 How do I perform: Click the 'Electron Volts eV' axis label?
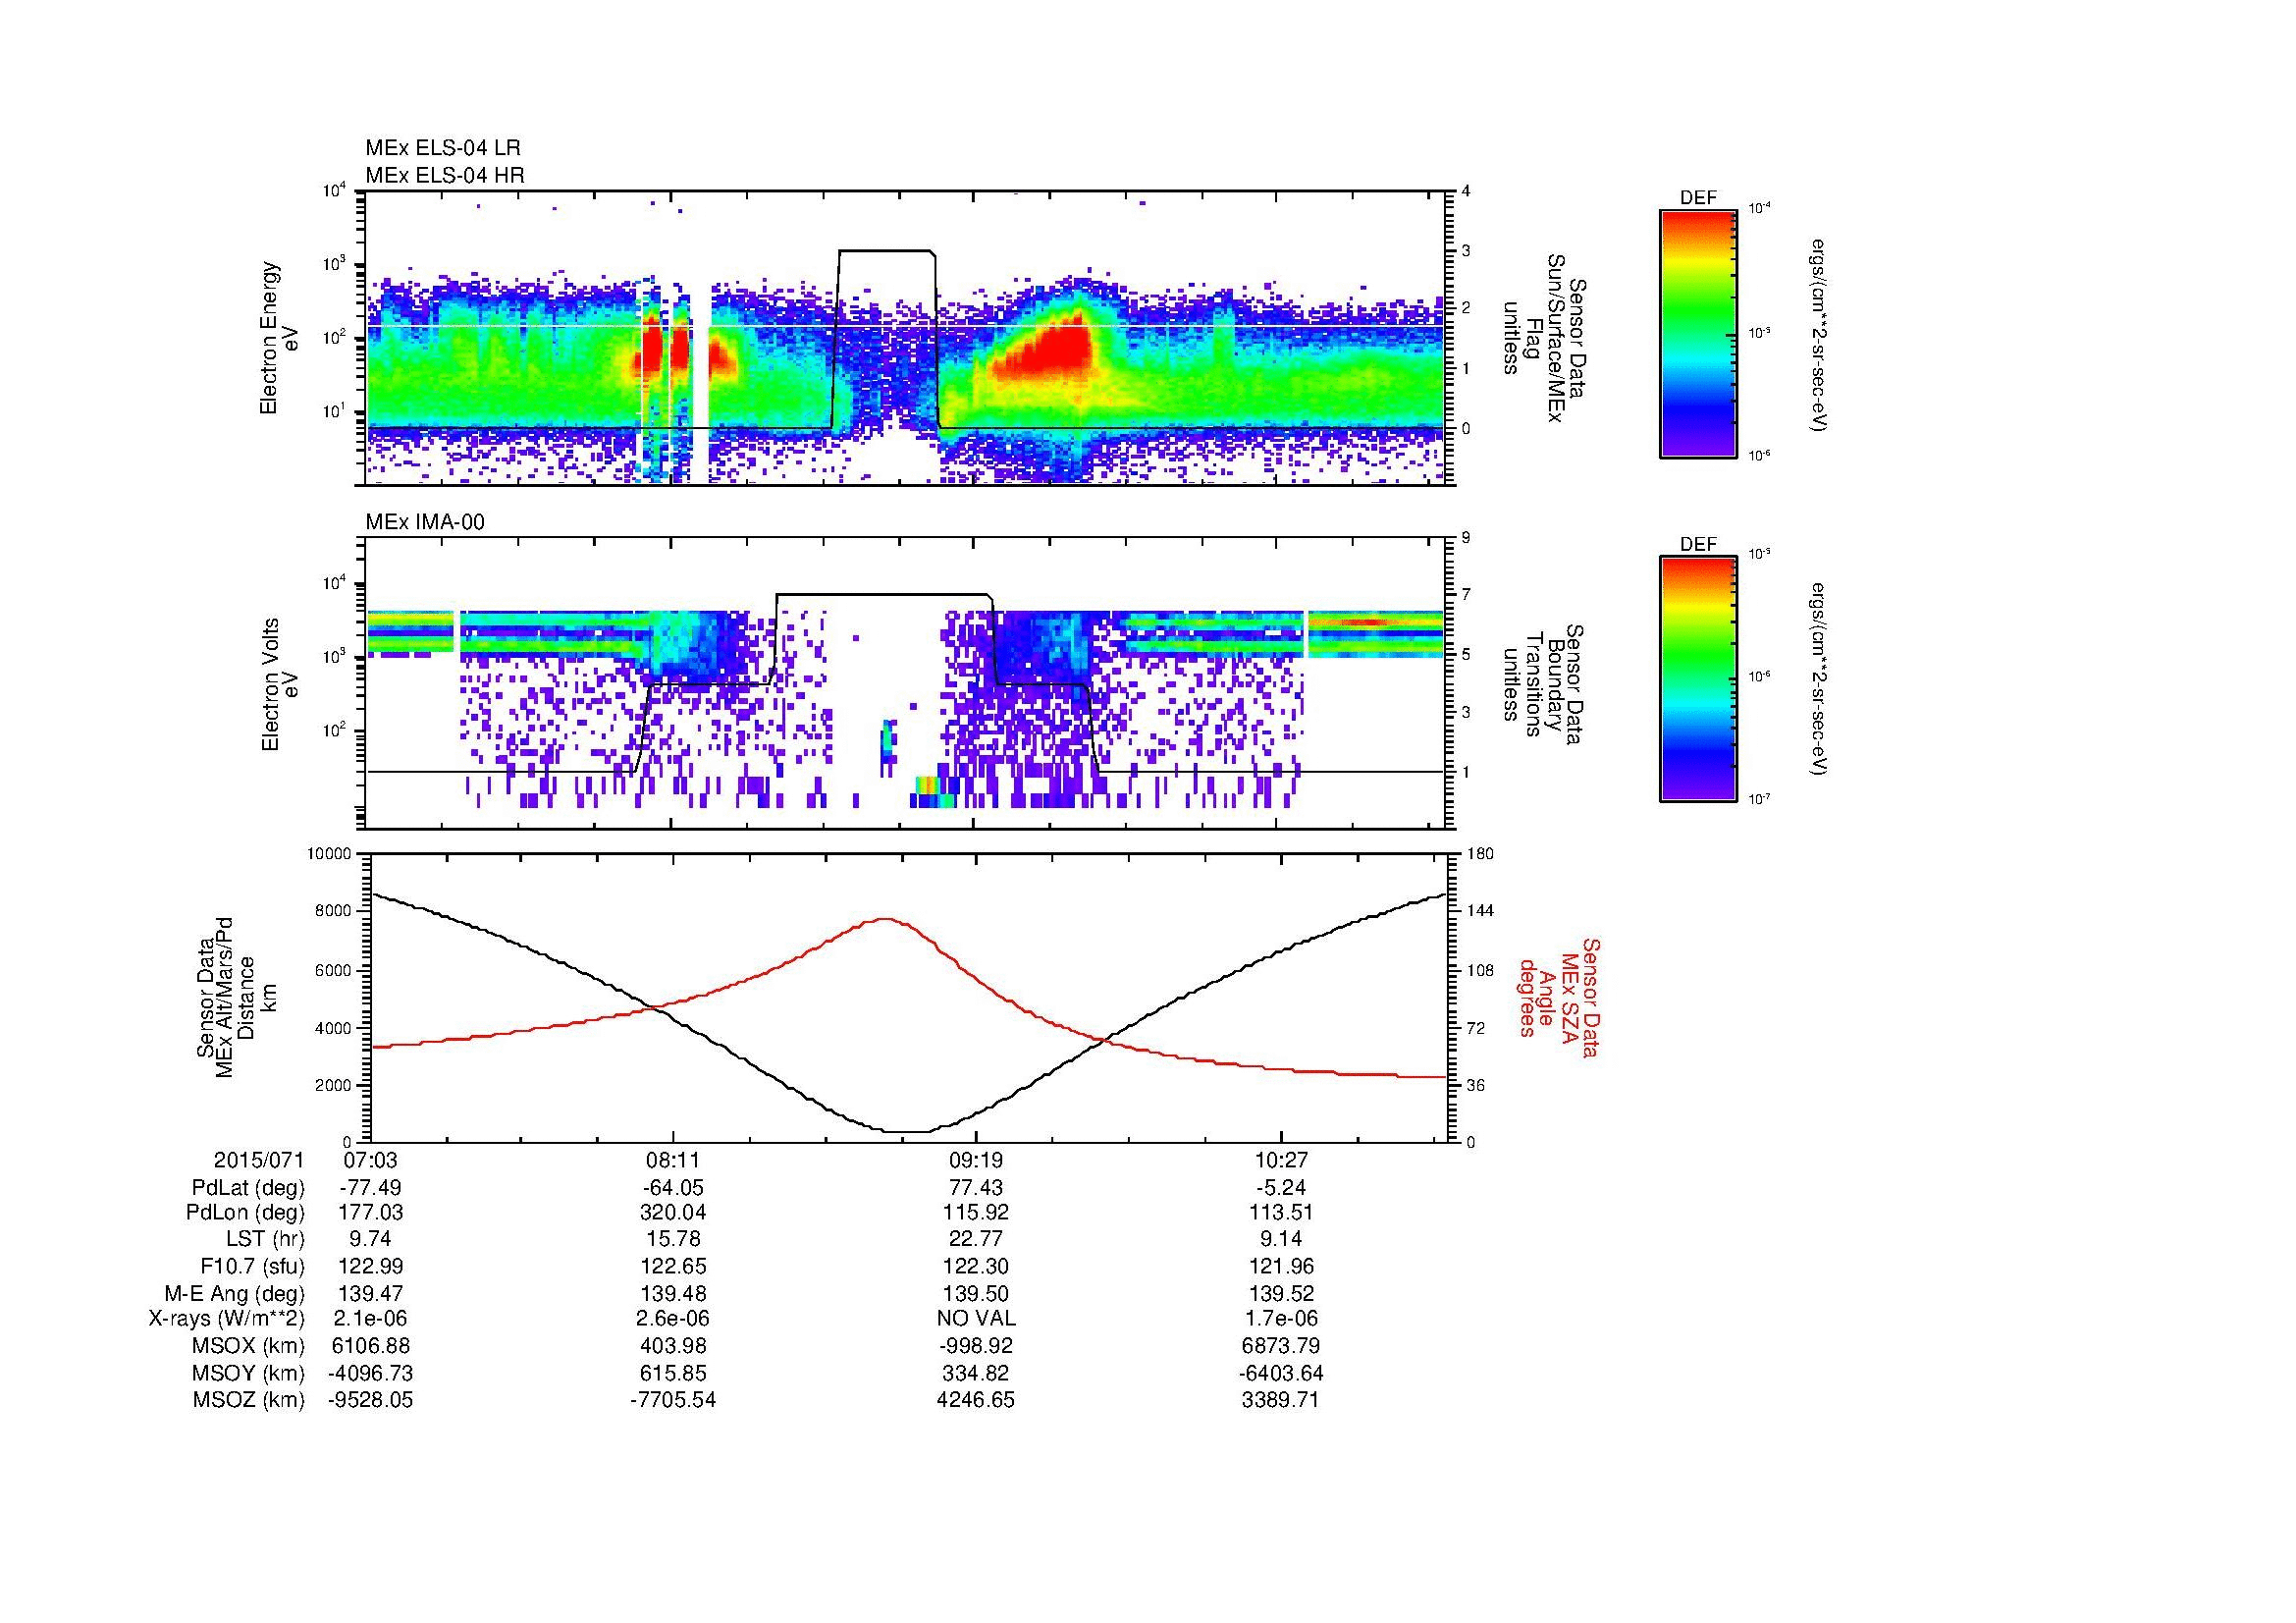coord(279,684)
